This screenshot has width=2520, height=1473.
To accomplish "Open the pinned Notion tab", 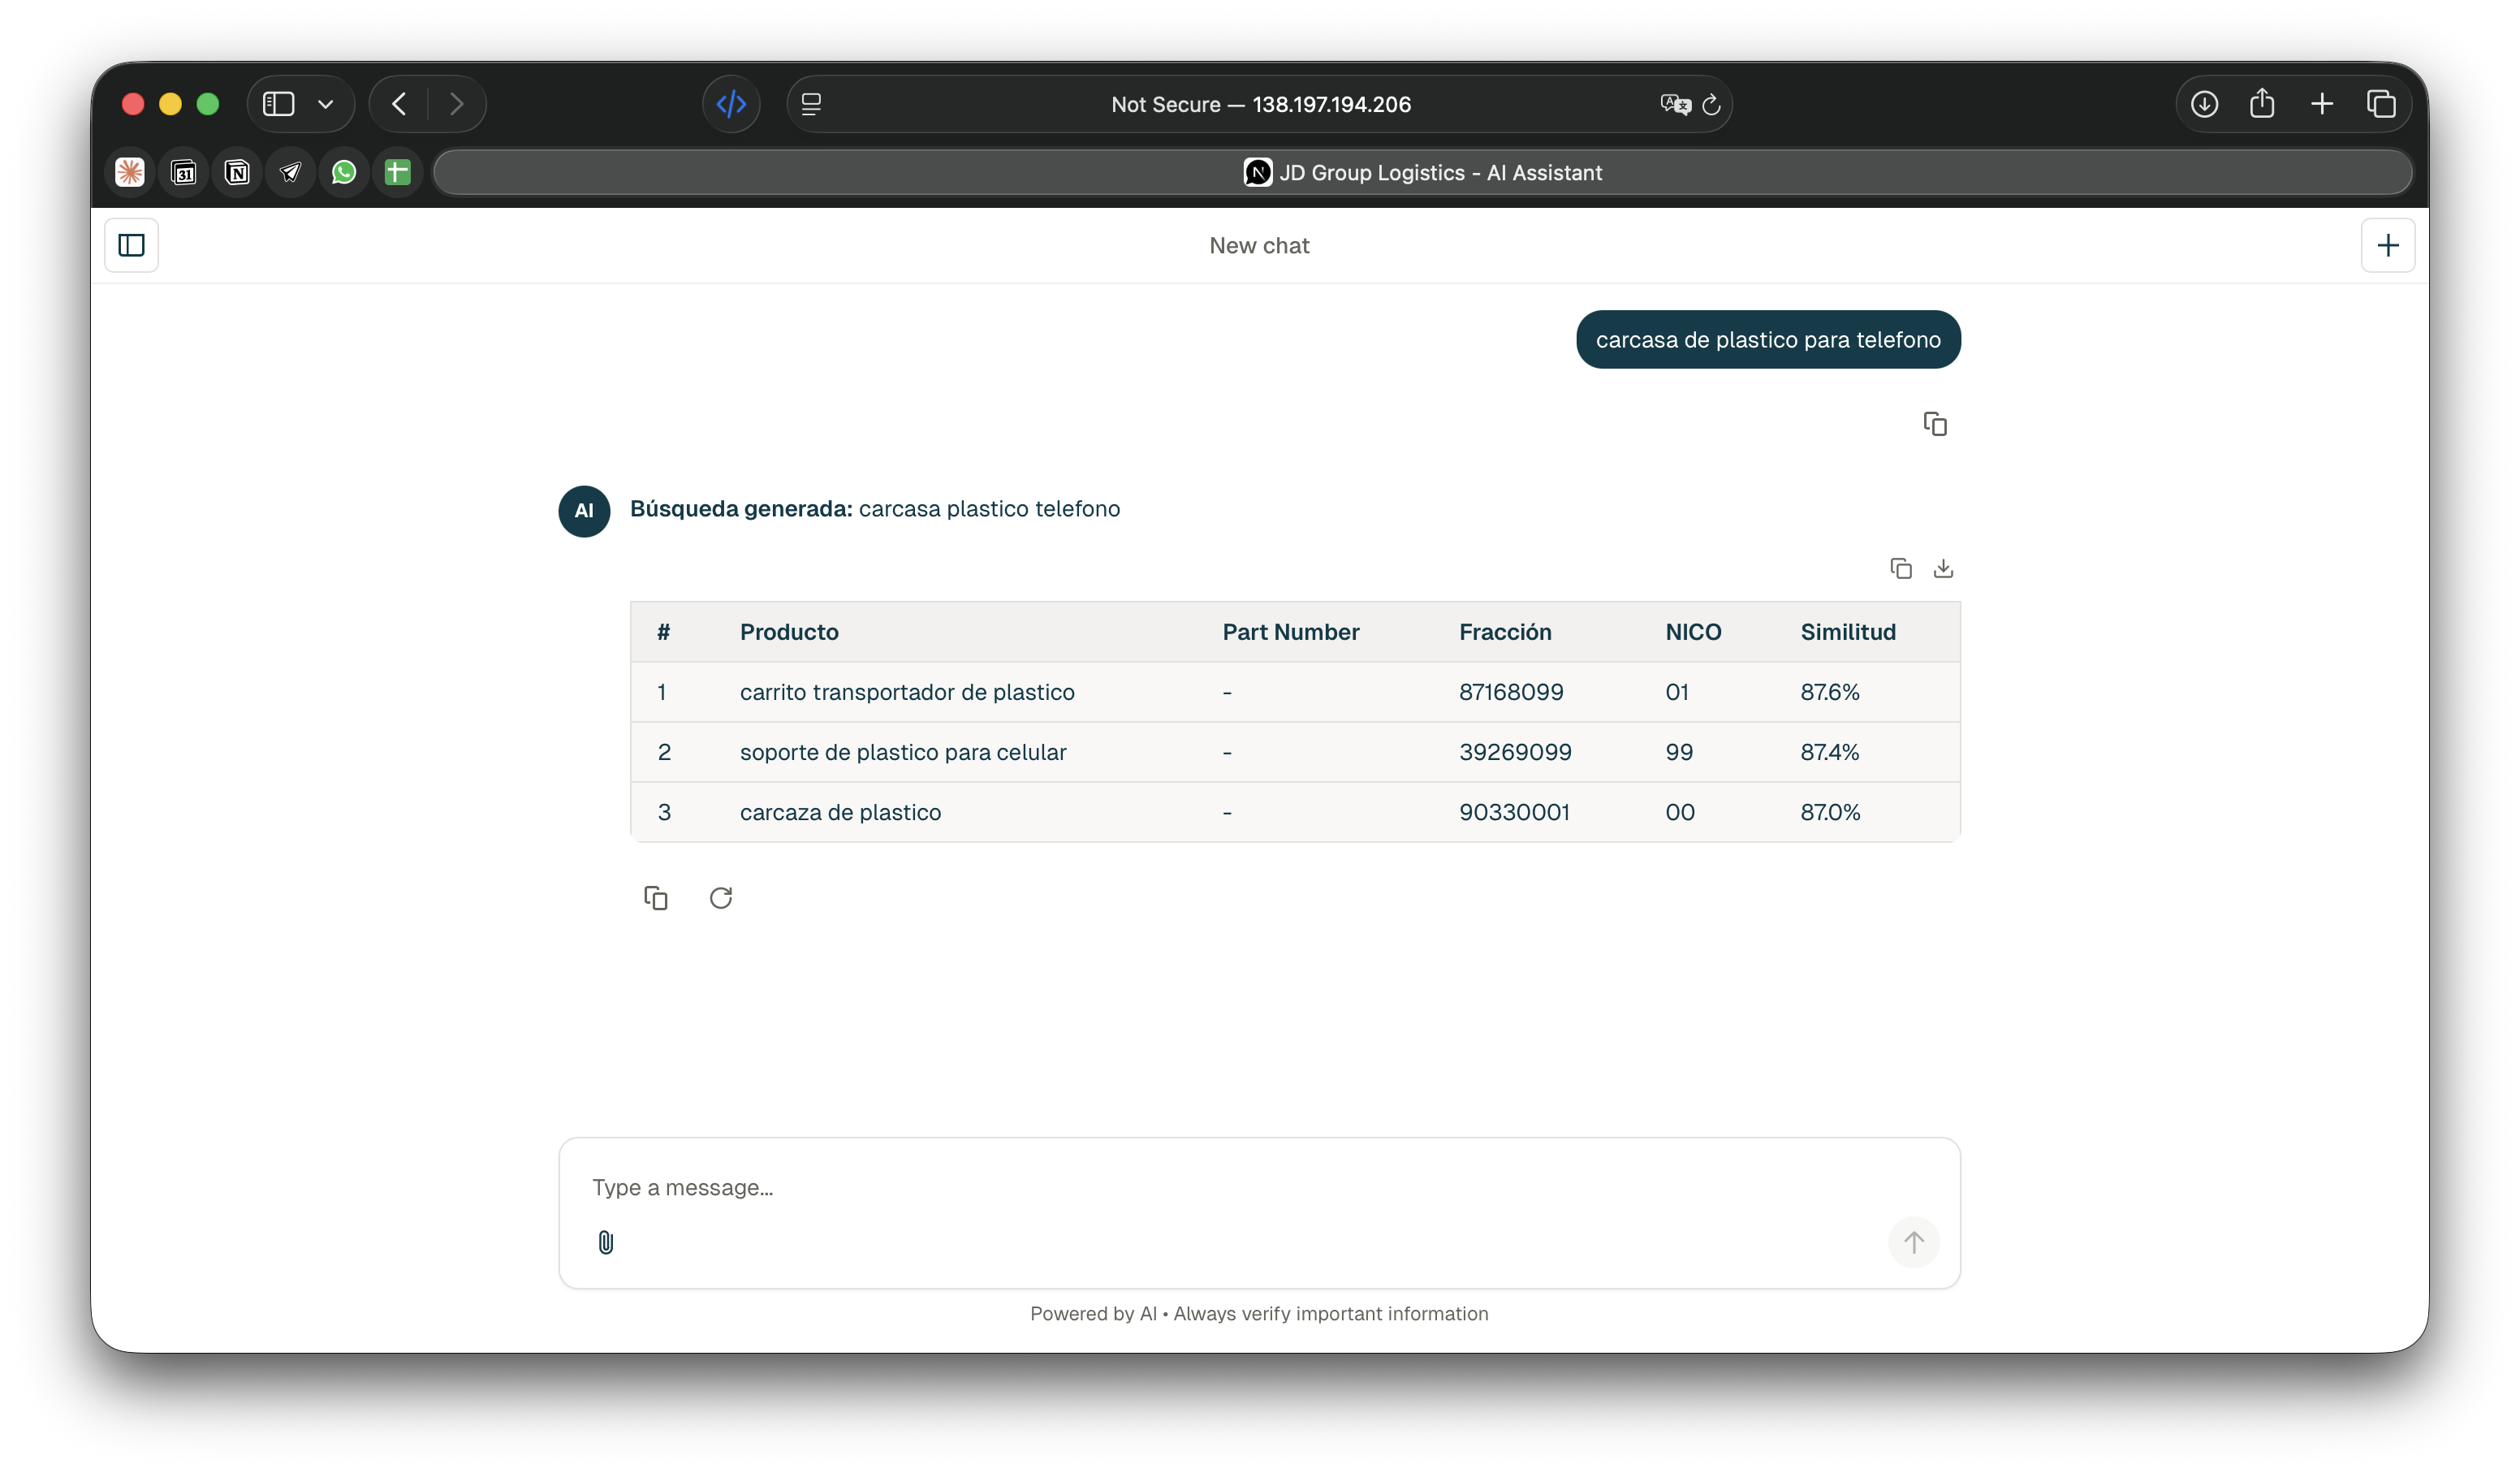I will (x=237, y=173).
